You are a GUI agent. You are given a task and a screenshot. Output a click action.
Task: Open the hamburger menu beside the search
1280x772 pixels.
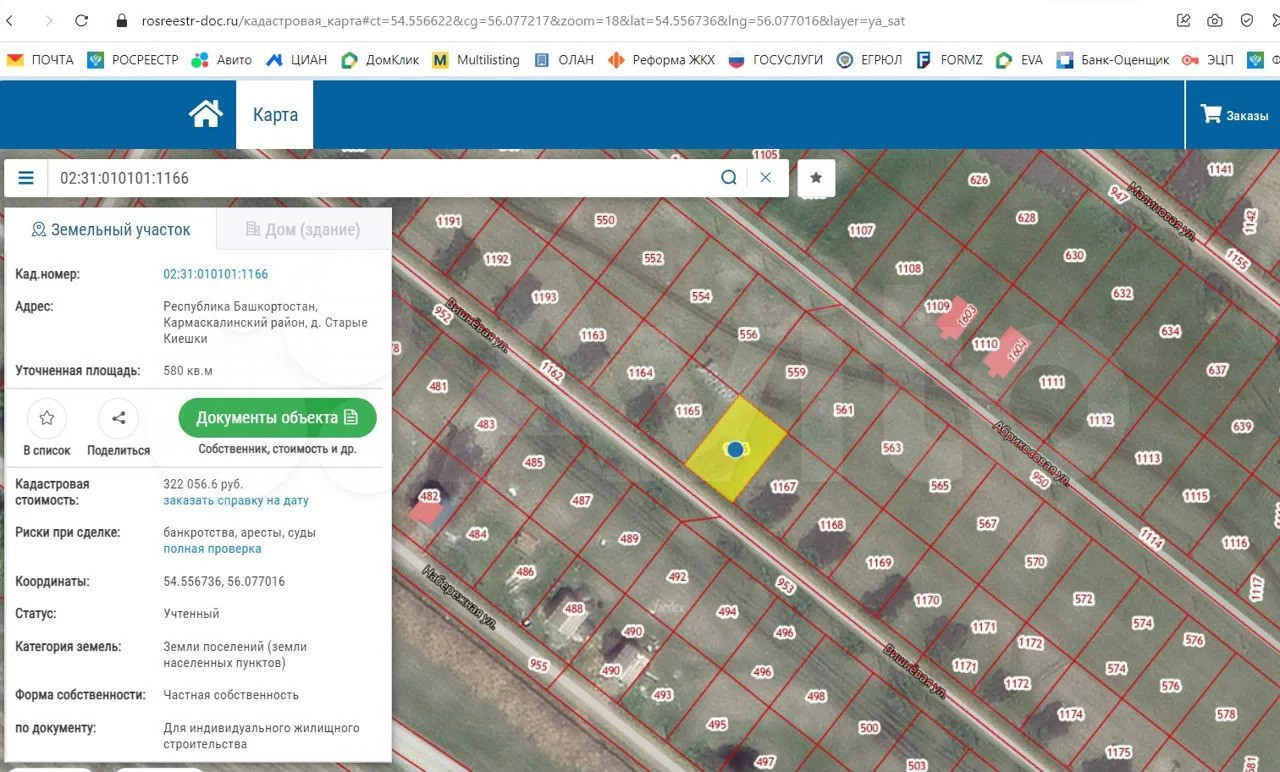click(x=26, y=178)
